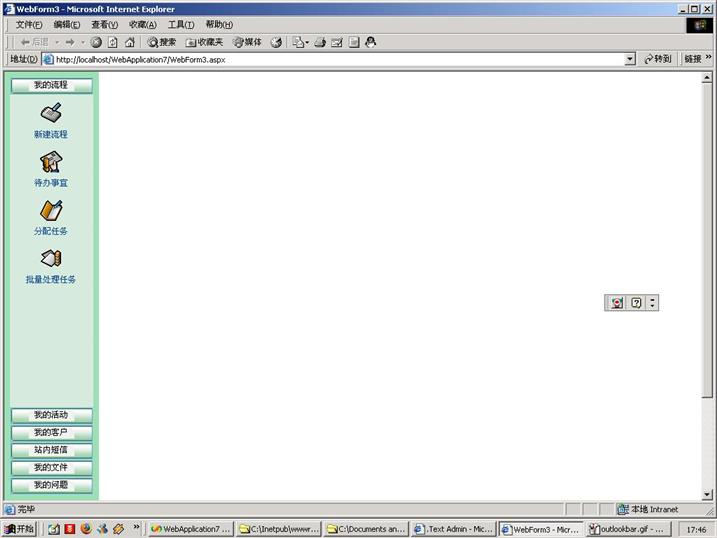Switch to .Text Admin taskbar window
The image size is (717, 538).
454,529
